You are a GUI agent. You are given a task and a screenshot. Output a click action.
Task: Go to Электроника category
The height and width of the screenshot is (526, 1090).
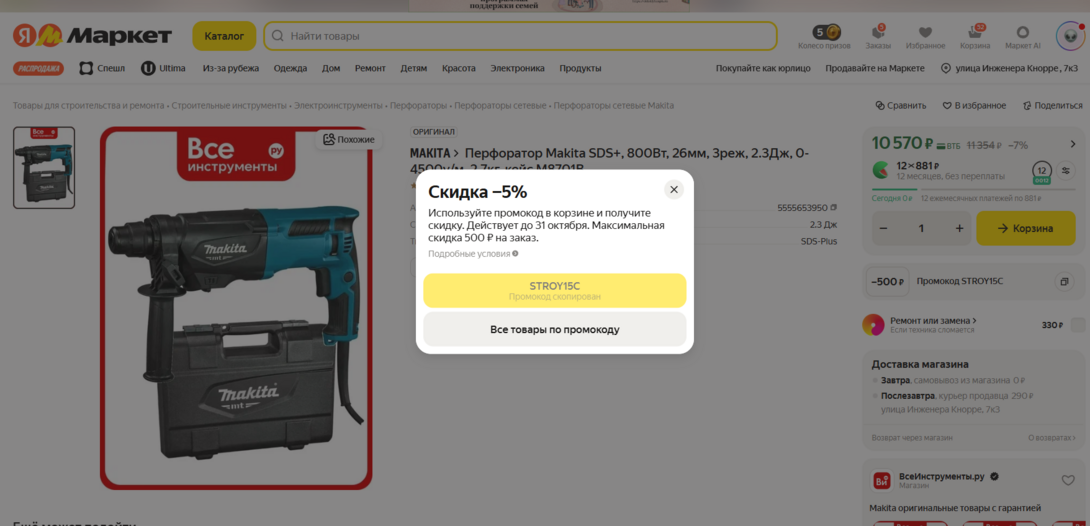click(517, 68)
